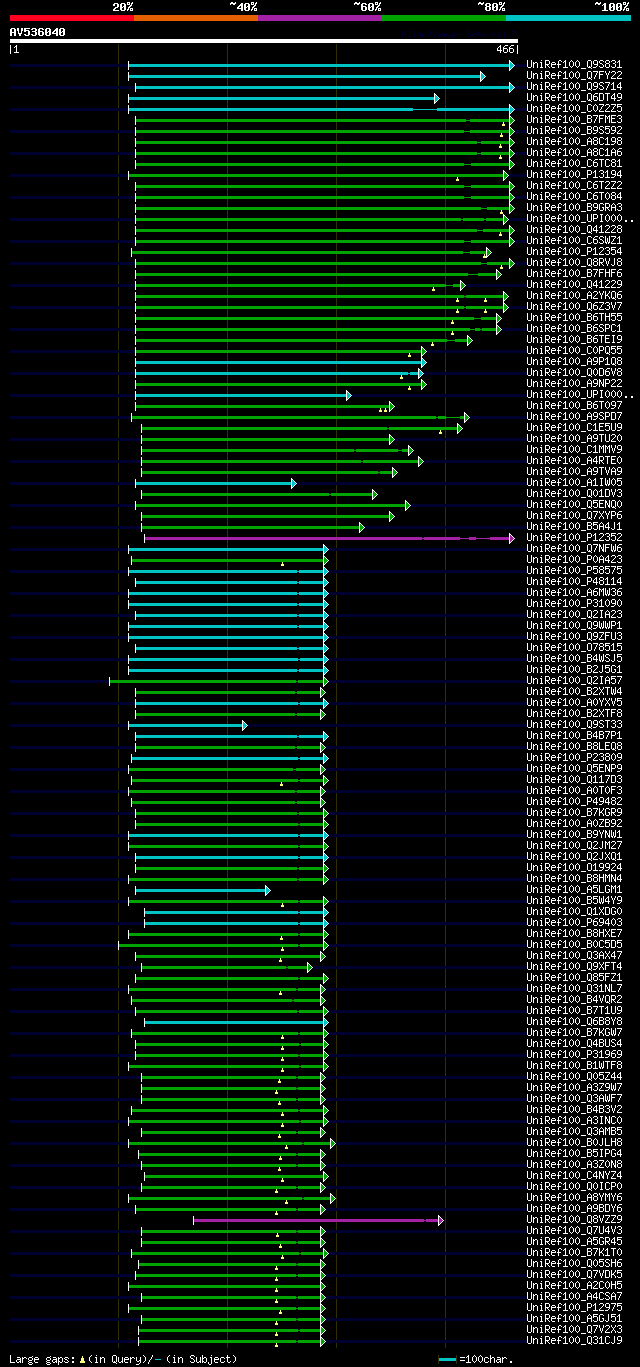This screenshot has width=640, height=1367.
Task: Click the Large gaps legend text
Action: click(x=123, y=1359)
